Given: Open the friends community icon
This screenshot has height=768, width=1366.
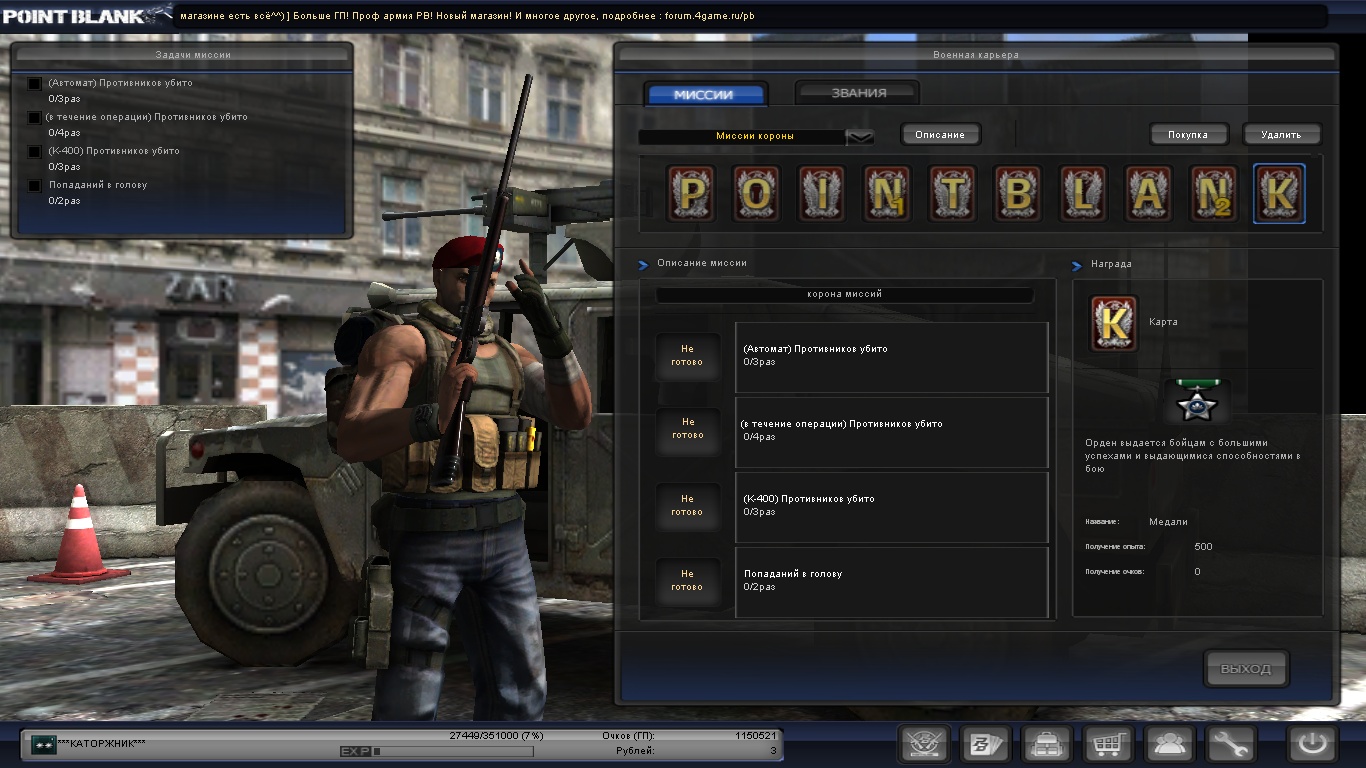Looking at the screenshot, I should (x=1169, y=744).
